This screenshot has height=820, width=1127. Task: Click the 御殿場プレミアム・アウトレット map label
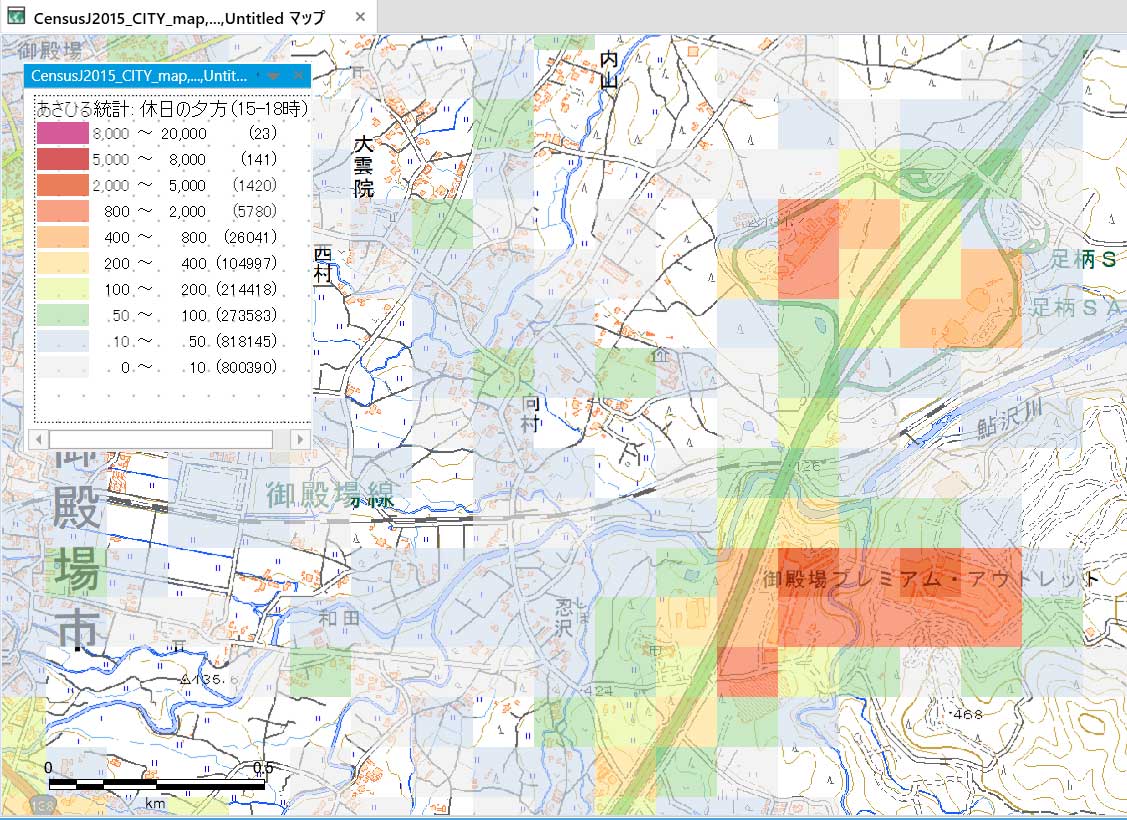coord(930,579)
